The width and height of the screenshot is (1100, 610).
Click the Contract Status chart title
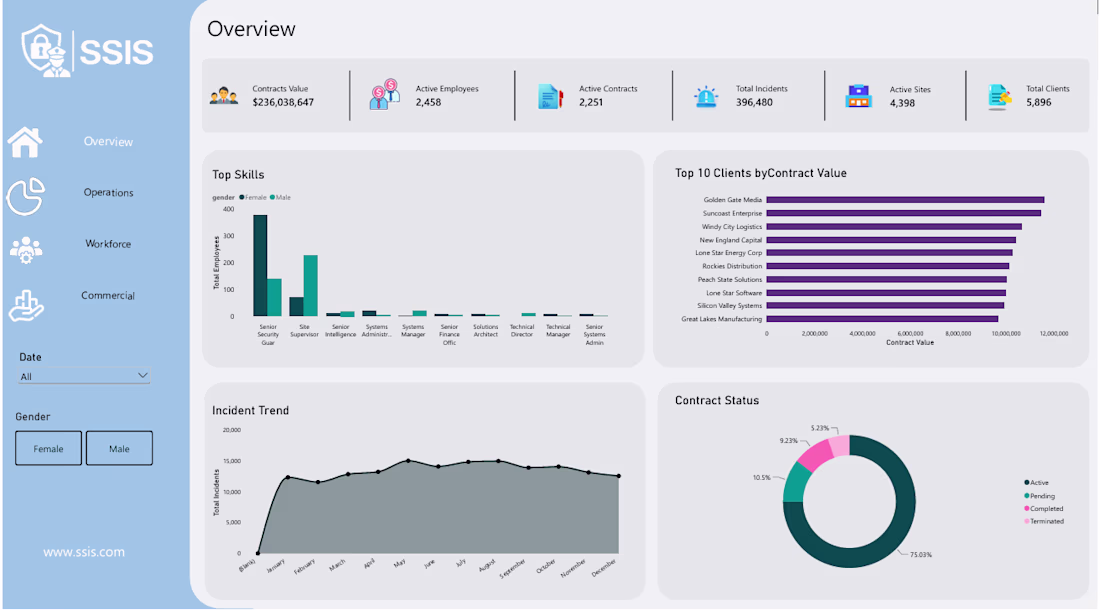pyautogui.click(x=717, y=400)
